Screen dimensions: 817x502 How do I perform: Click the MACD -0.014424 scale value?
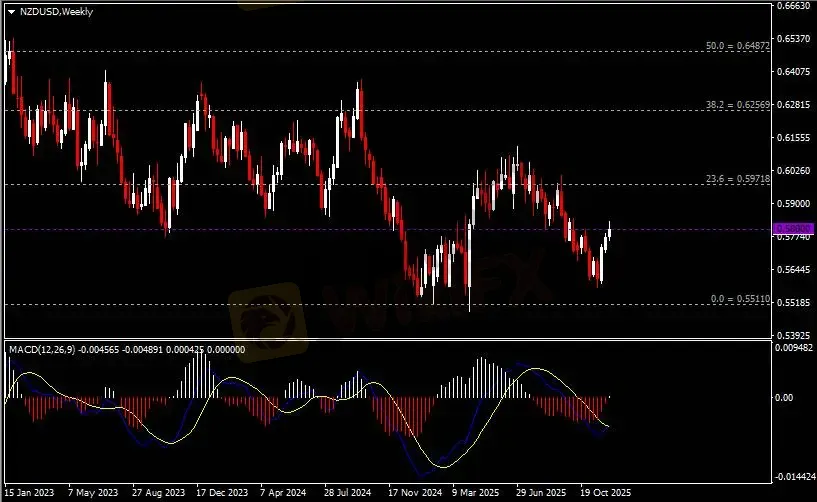(795, 478)
